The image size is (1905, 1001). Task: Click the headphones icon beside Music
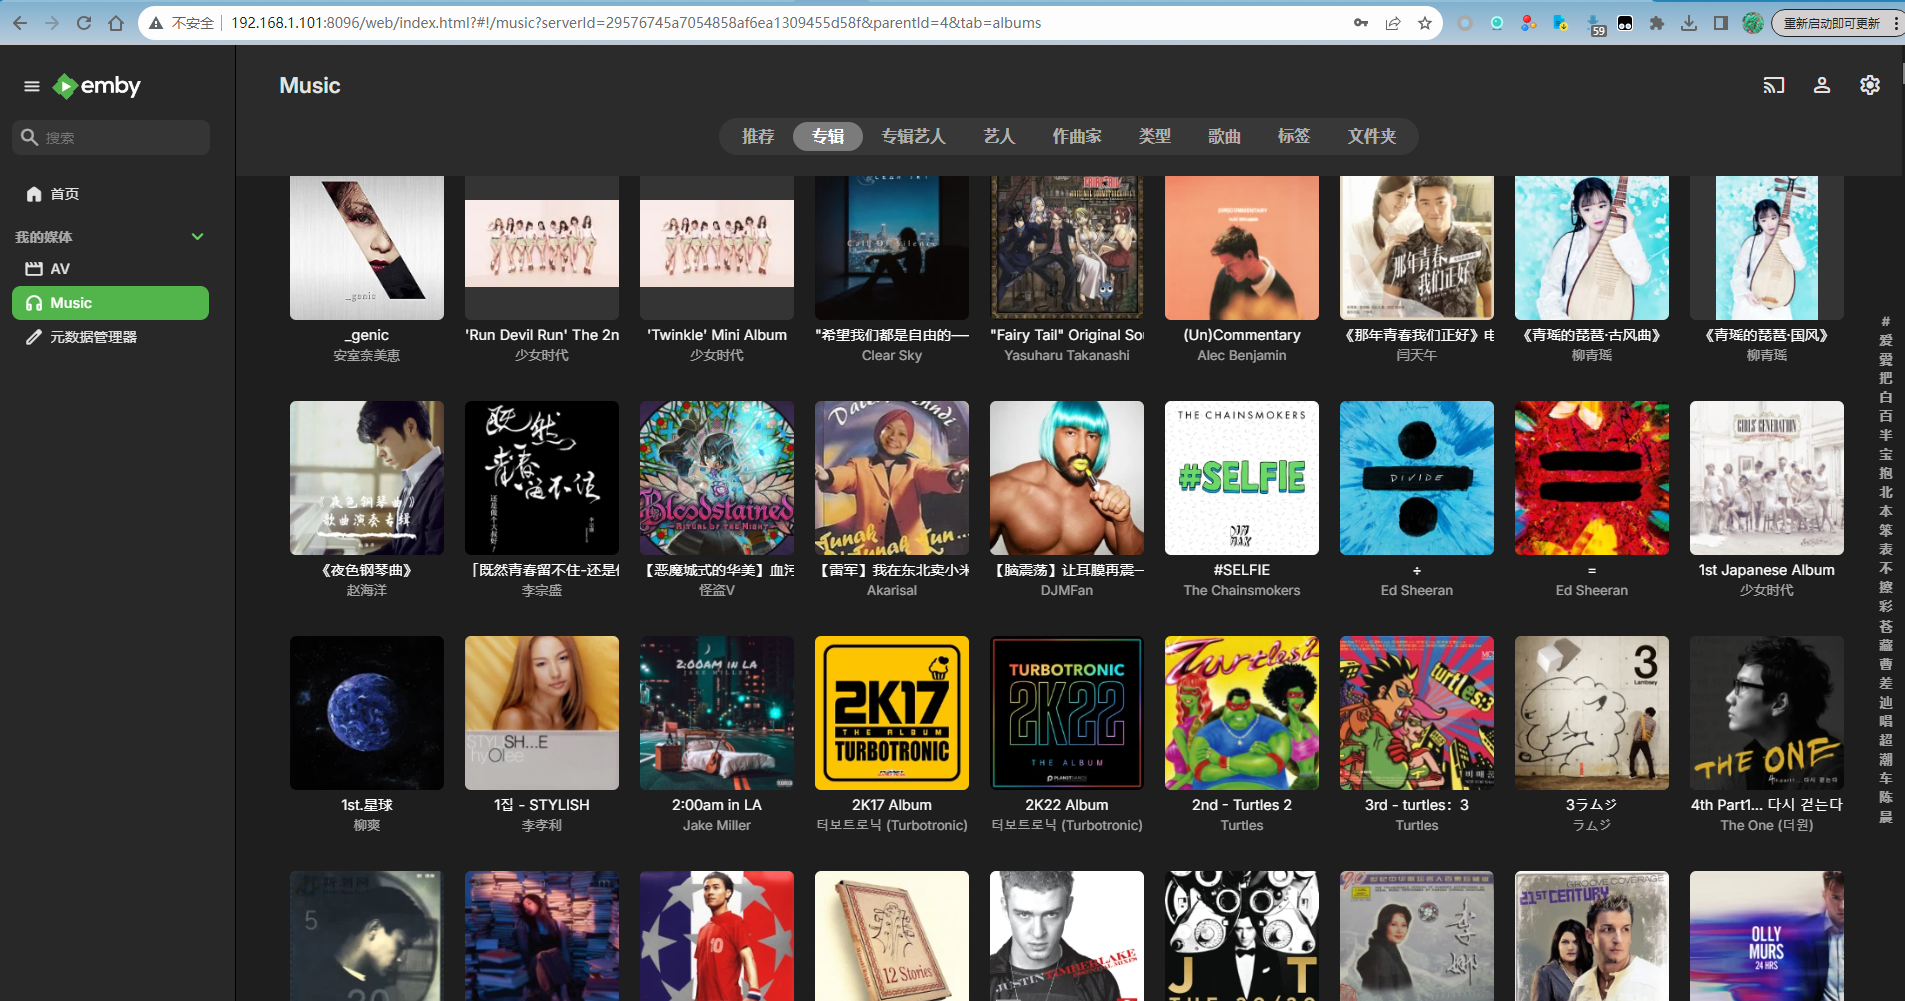point(34,303)
